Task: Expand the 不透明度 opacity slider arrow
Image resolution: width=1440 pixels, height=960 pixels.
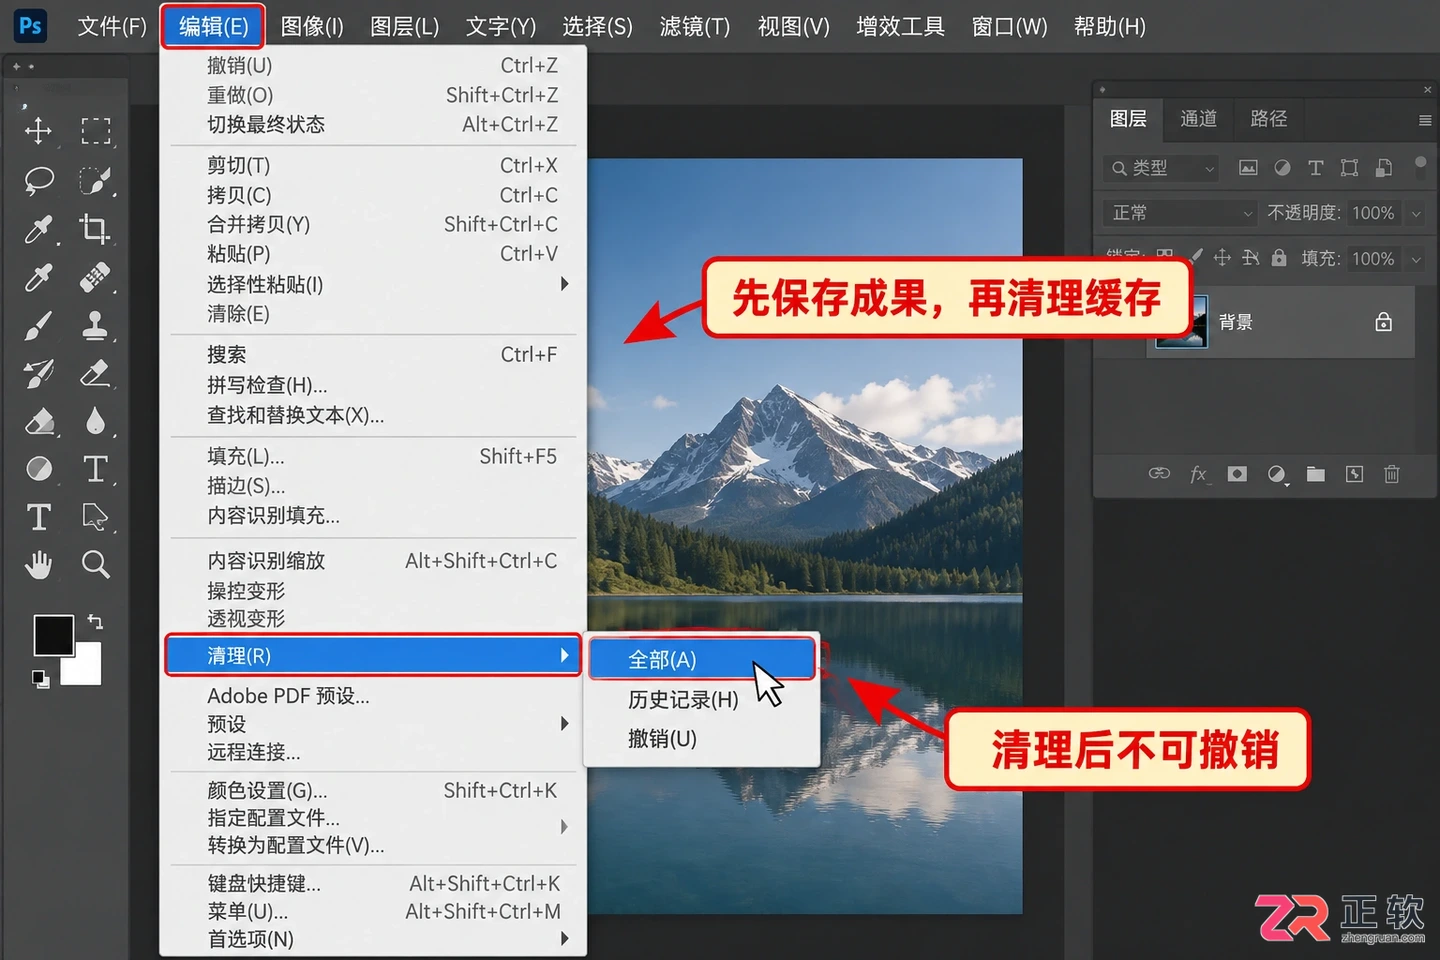Action: (x=1416, y=213)
